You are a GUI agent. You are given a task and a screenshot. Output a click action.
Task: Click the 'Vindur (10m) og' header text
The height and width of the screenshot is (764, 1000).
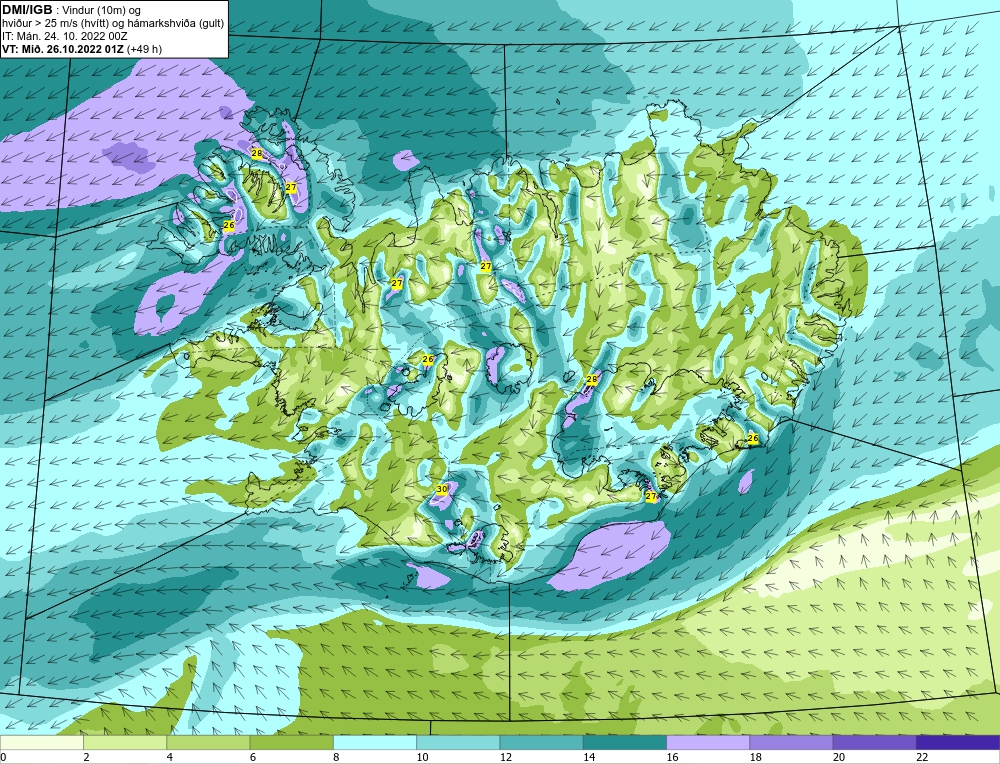pyautogui.click(x=102, y=11)
